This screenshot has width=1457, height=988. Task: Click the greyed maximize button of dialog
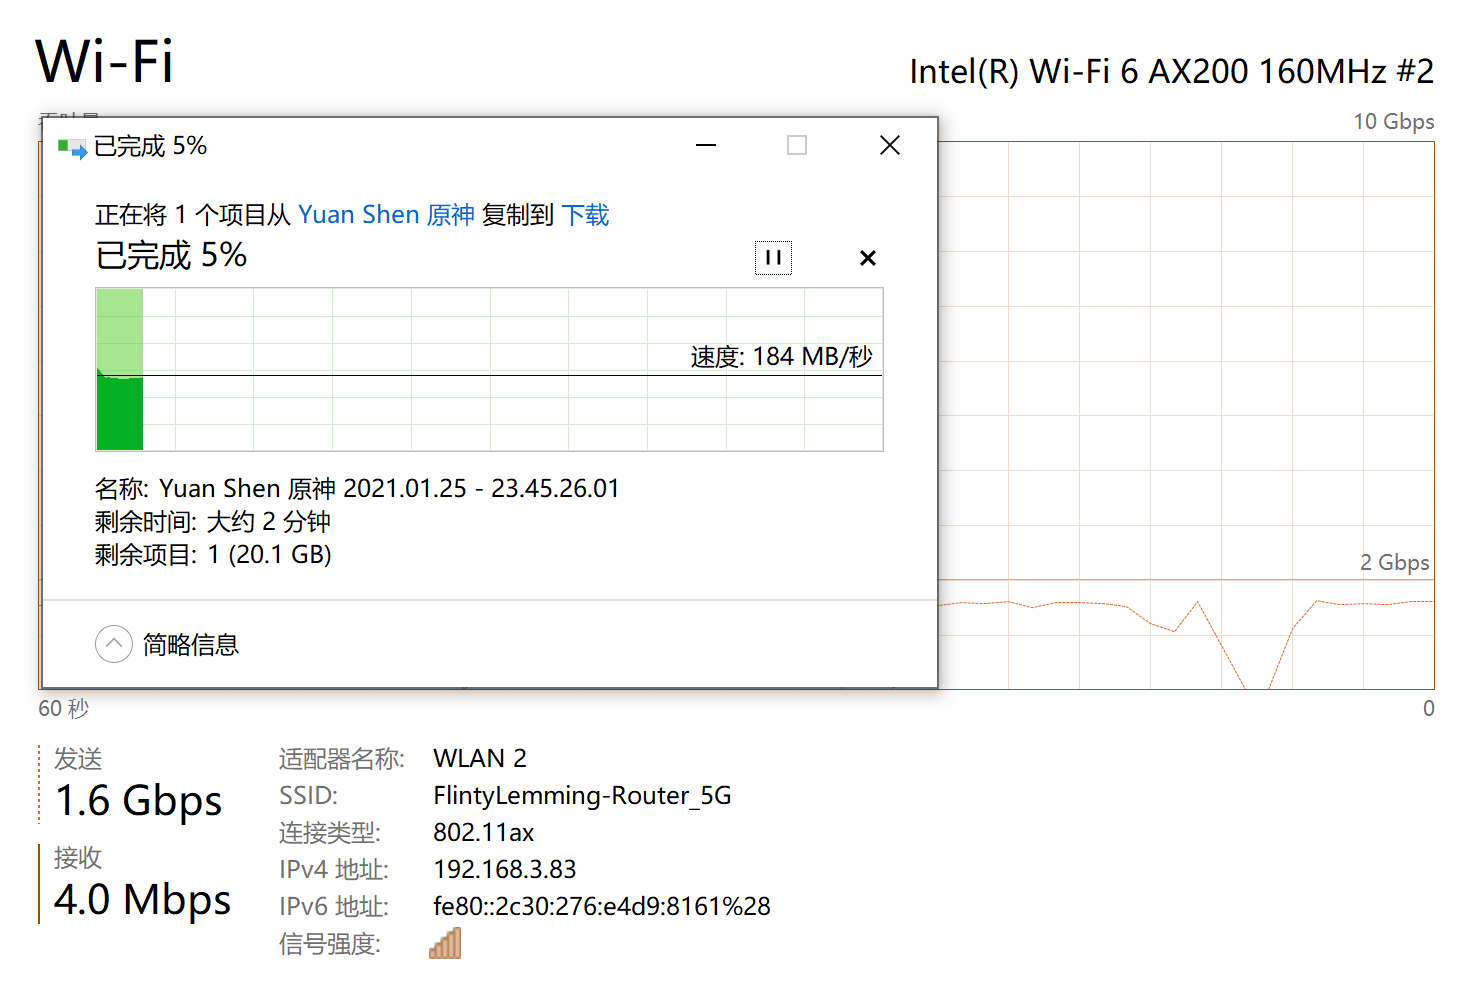click(797, 146)
